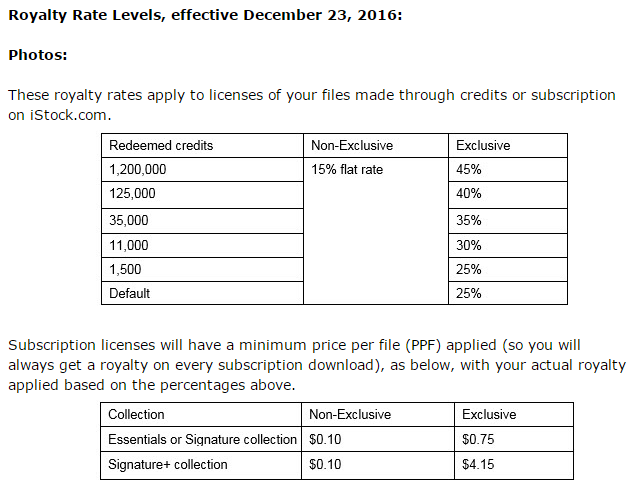Click the Photos: heading
631x490 pixels.
click(x=38, y=55)
